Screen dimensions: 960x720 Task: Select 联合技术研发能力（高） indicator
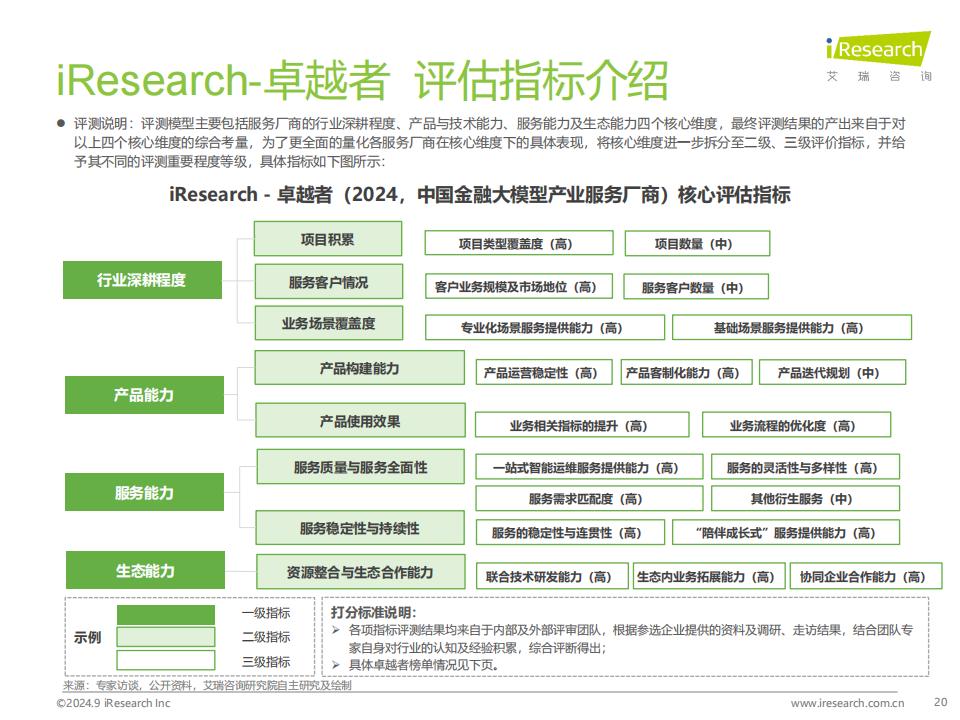pos(552,576)
